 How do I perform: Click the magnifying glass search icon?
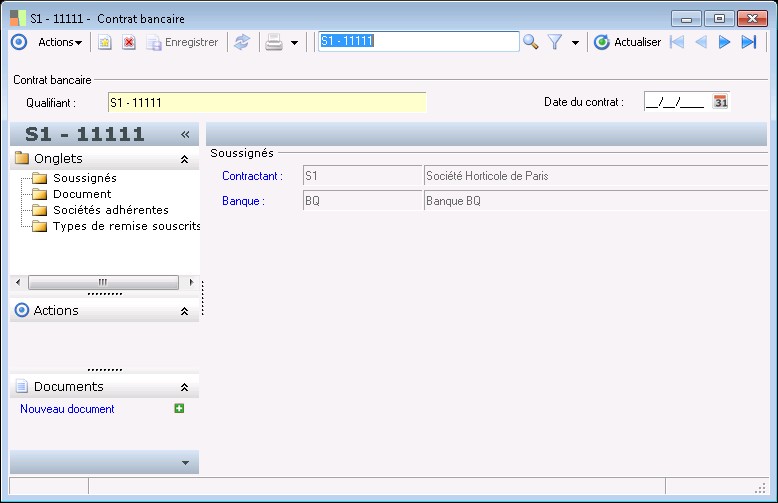[x=530, y=42]
